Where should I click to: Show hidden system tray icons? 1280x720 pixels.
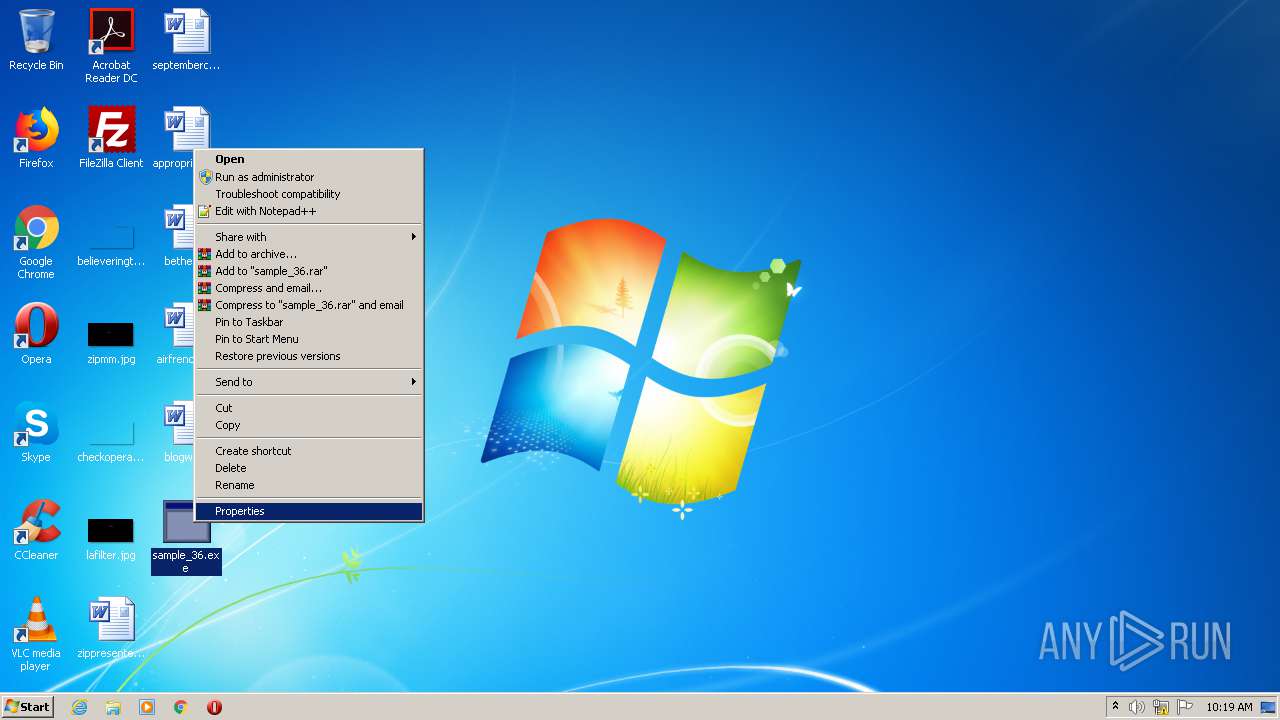tap(1116, 707)
